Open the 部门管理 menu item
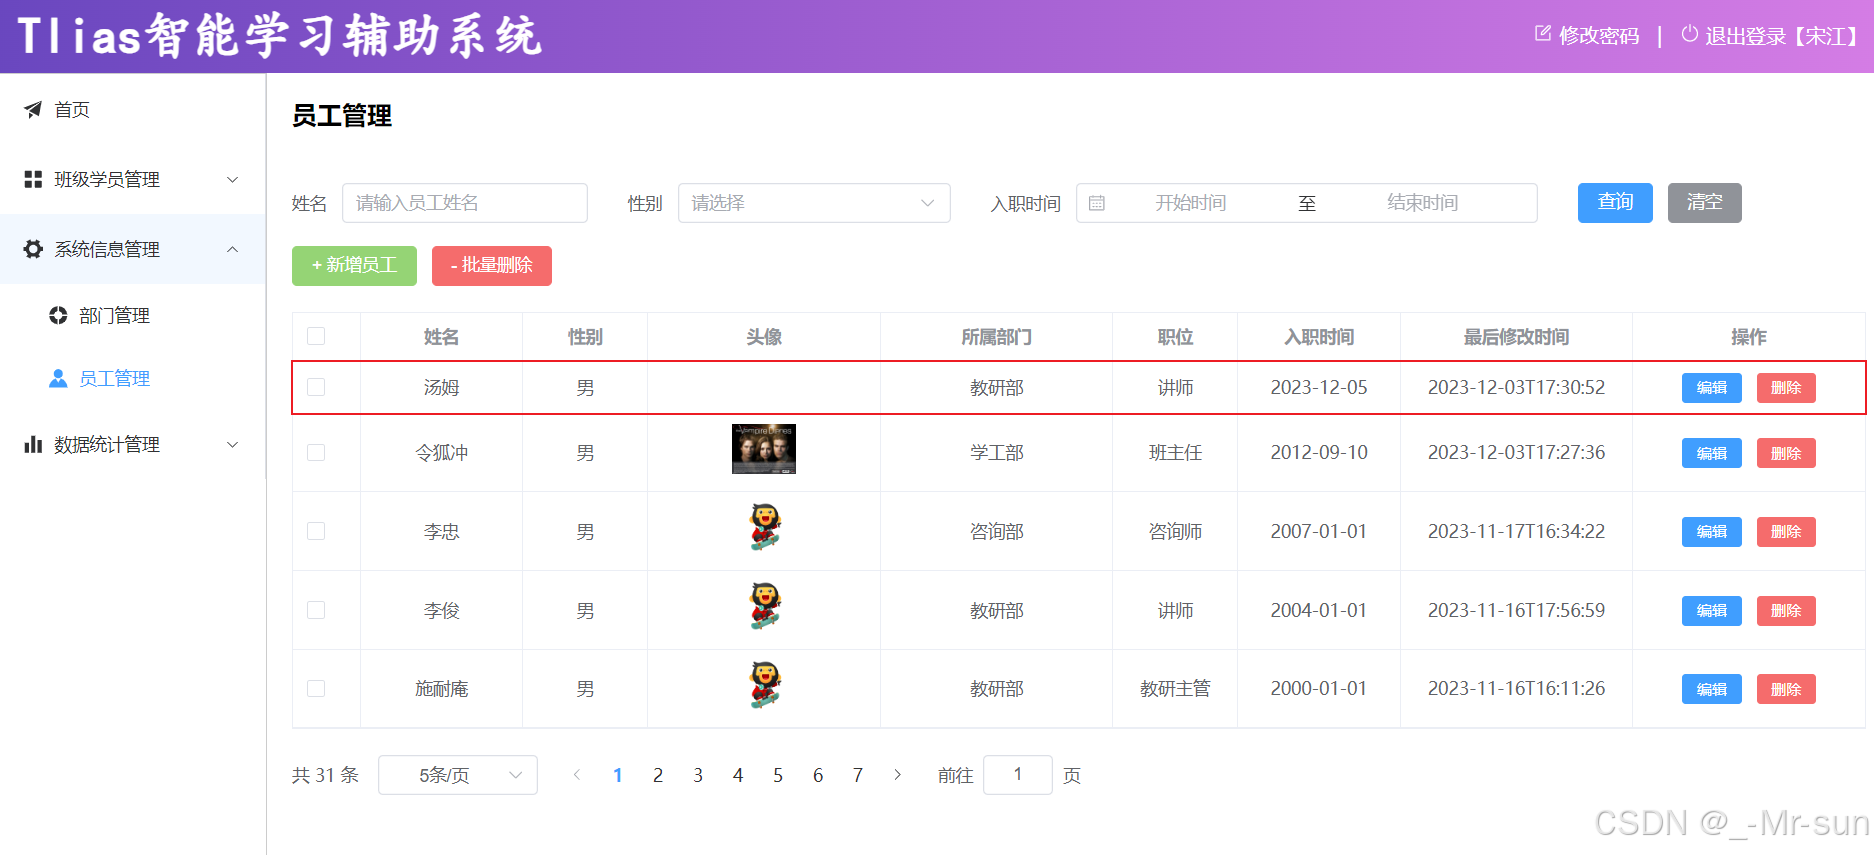 tap(133, 315)
